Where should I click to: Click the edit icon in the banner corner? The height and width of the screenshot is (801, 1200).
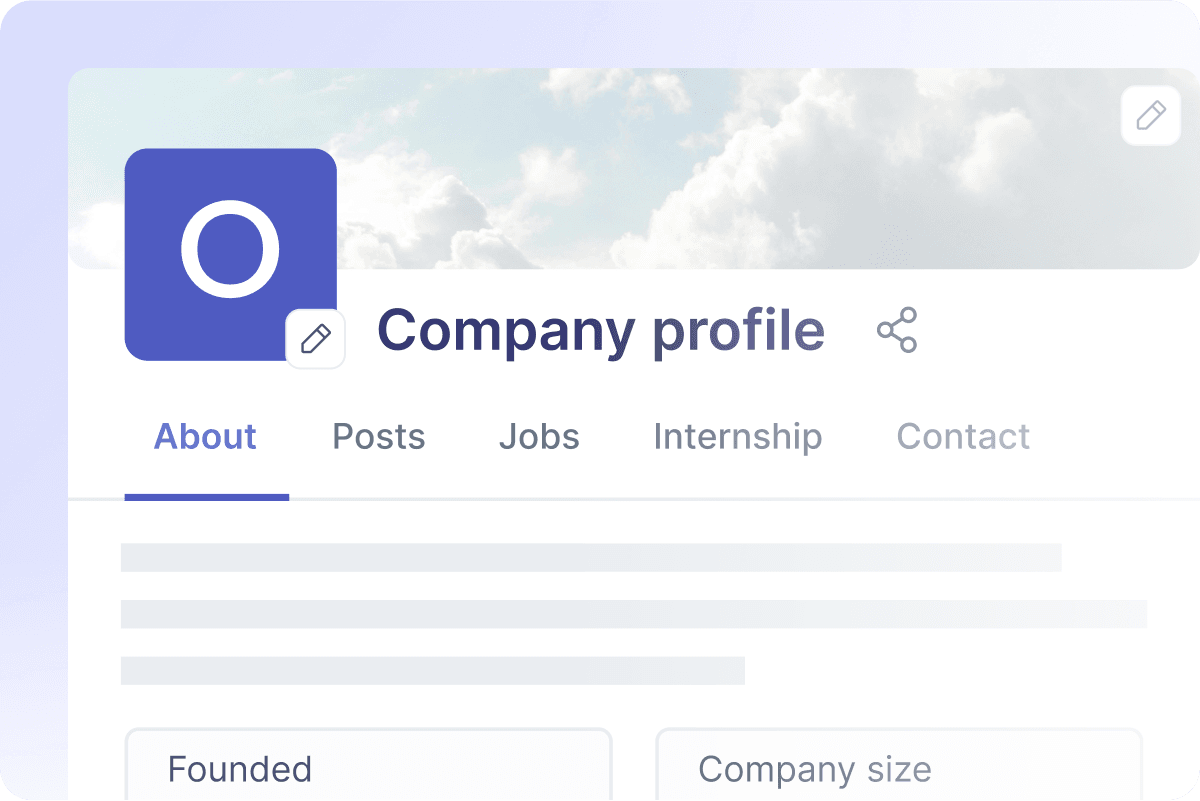point(1150,115)
